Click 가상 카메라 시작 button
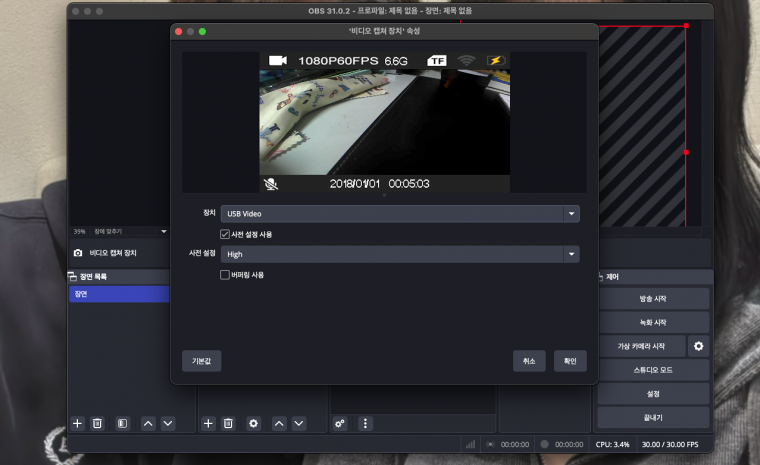The height and width of the screenshot is (465, 760). click(x=642, y=346)
